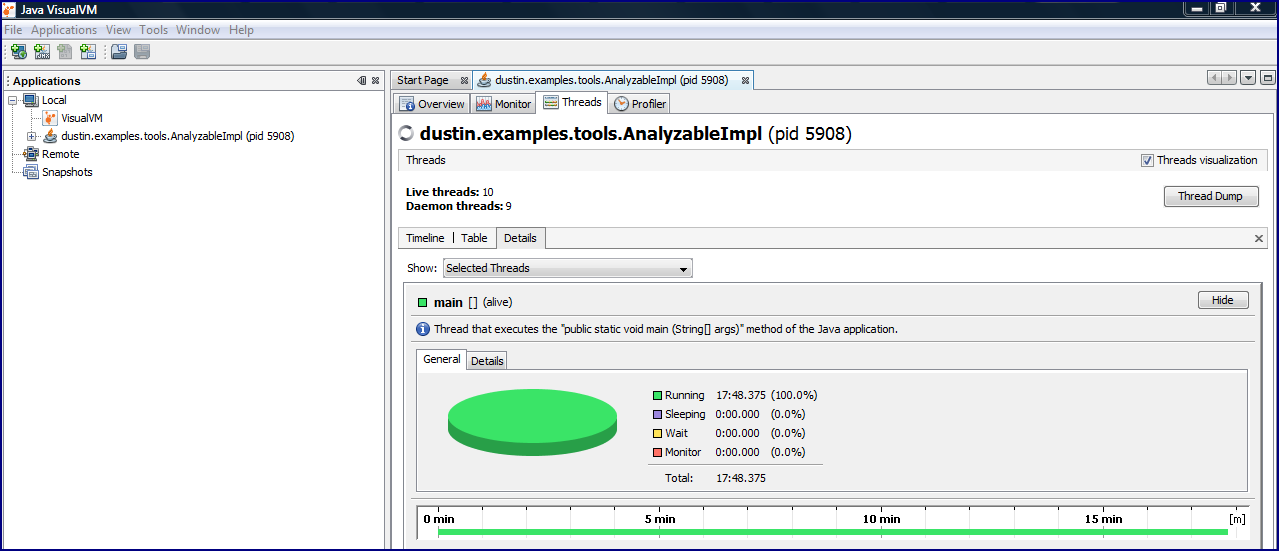This screenshot has height=551, width=1279.
Task: Click the green main thread state square
Action: click(423, 302)
